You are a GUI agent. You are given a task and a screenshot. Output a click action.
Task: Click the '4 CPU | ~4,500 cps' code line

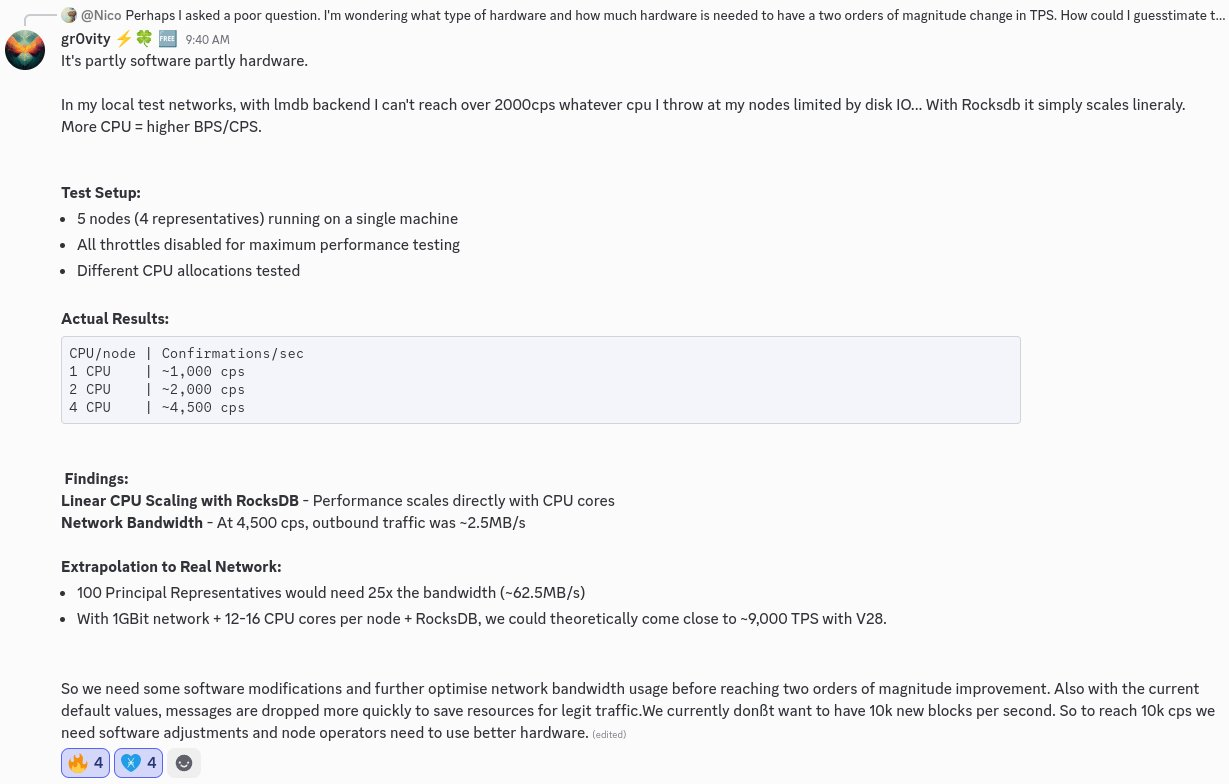click(157, 407)
